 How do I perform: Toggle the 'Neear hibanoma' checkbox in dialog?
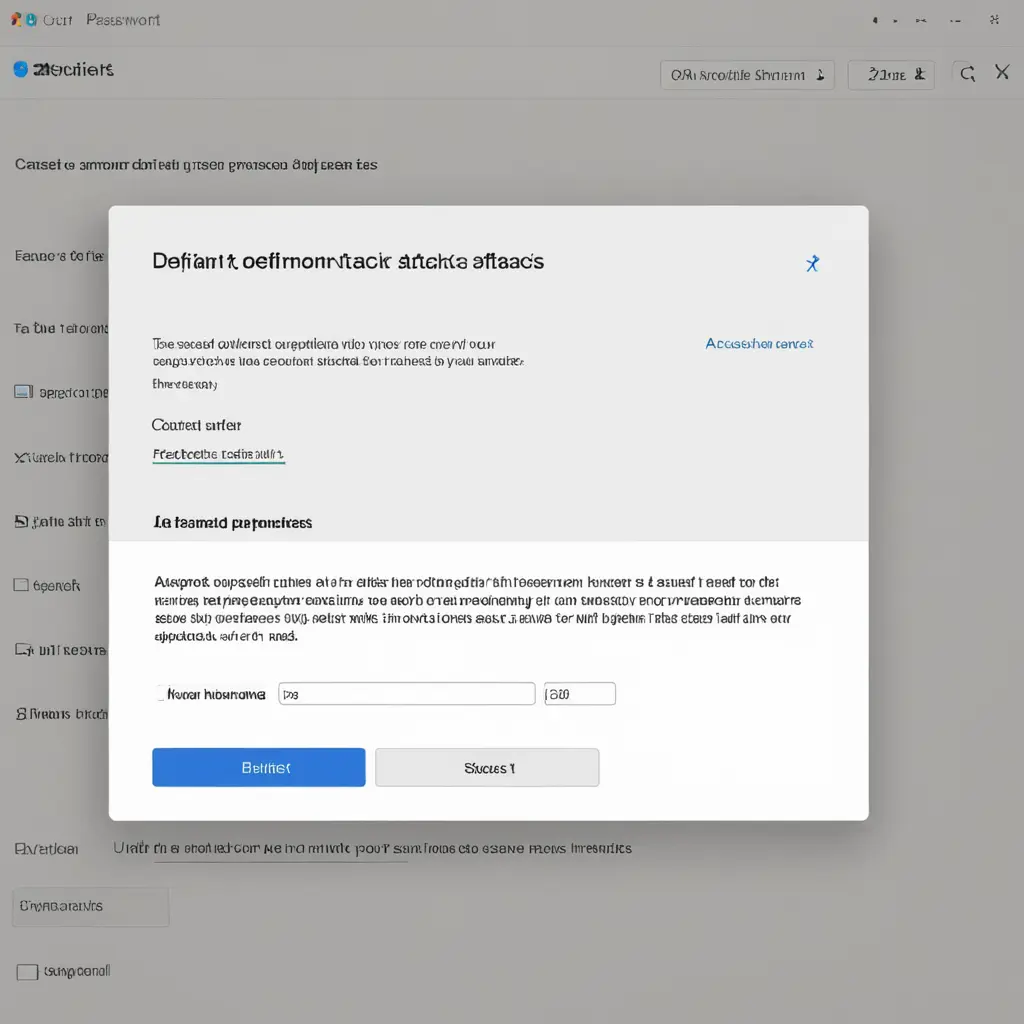click(160, 693)
